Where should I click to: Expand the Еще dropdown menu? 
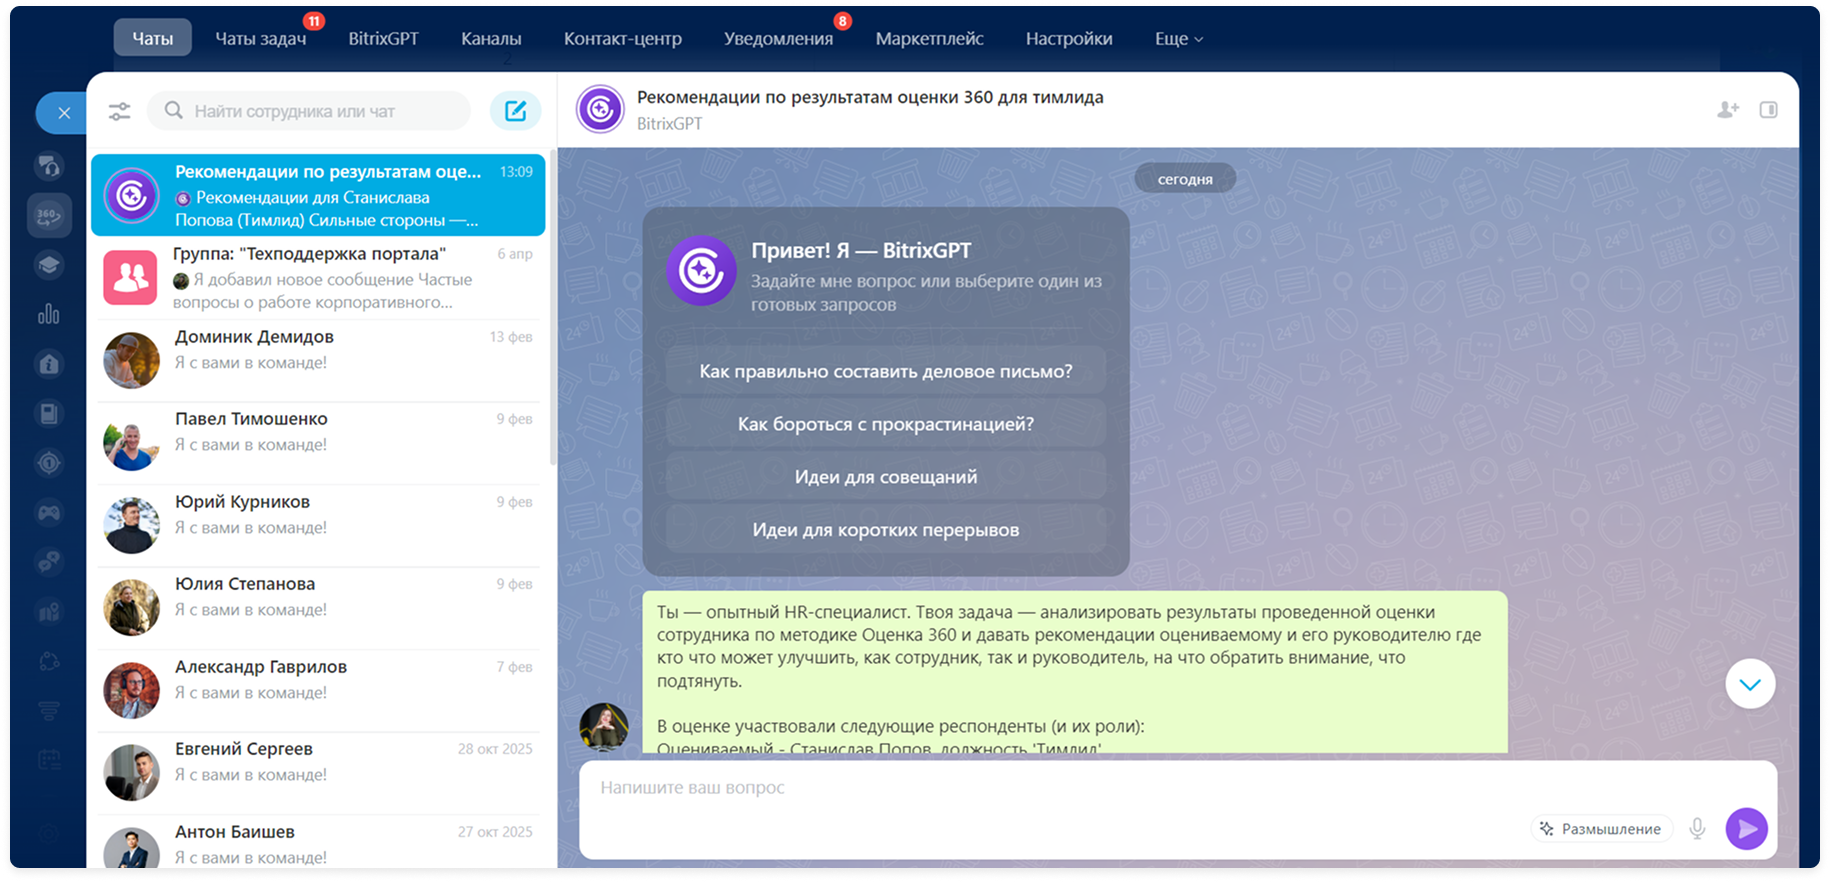pos(1179,38)
